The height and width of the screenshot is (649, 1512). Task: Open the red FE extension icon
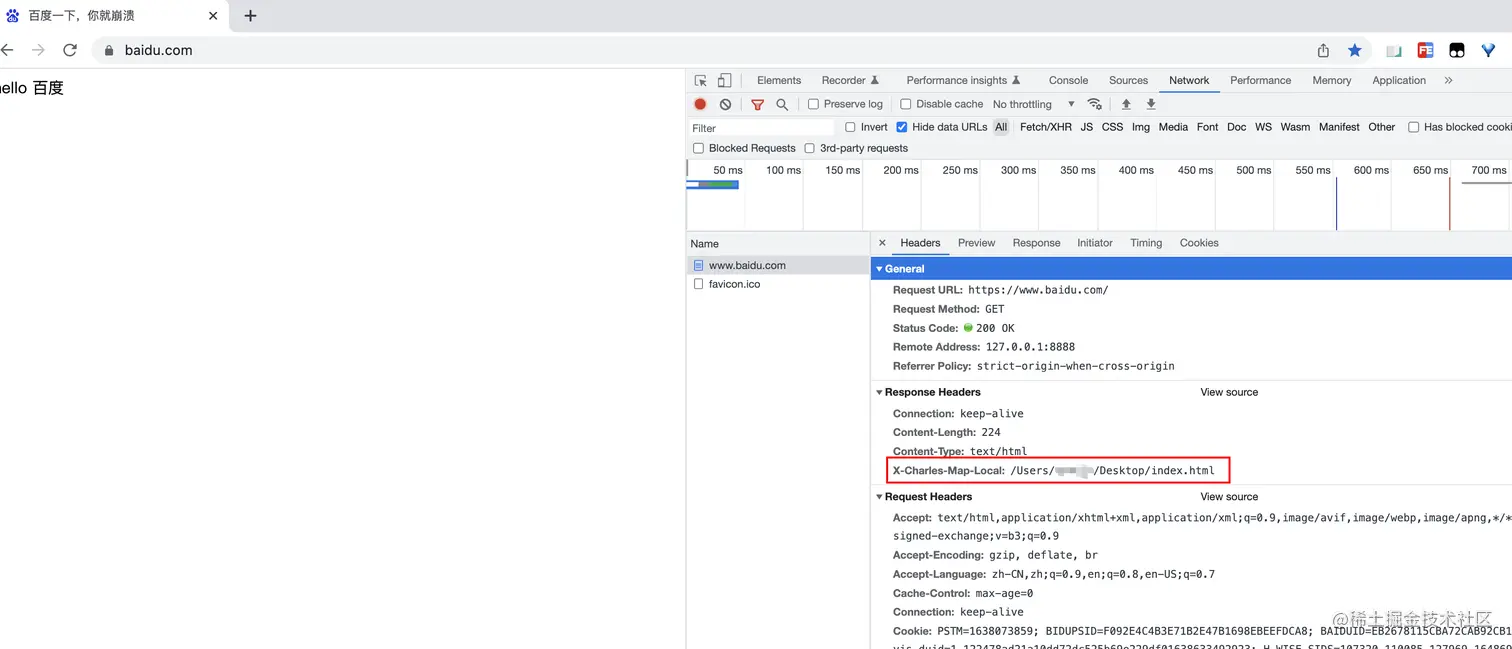pyautogui.click(x=1426, y=50)
